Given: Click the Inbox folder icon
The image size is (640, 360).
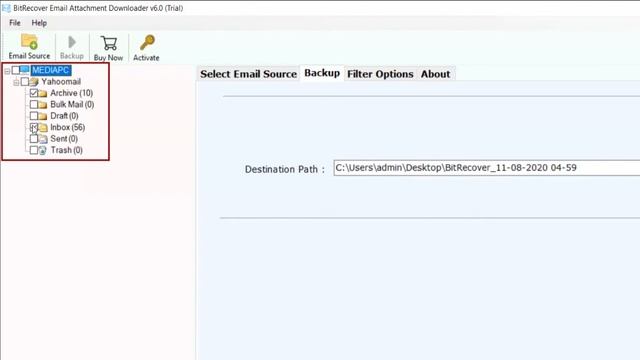Looking at the screenshot, I should point(43,128).
